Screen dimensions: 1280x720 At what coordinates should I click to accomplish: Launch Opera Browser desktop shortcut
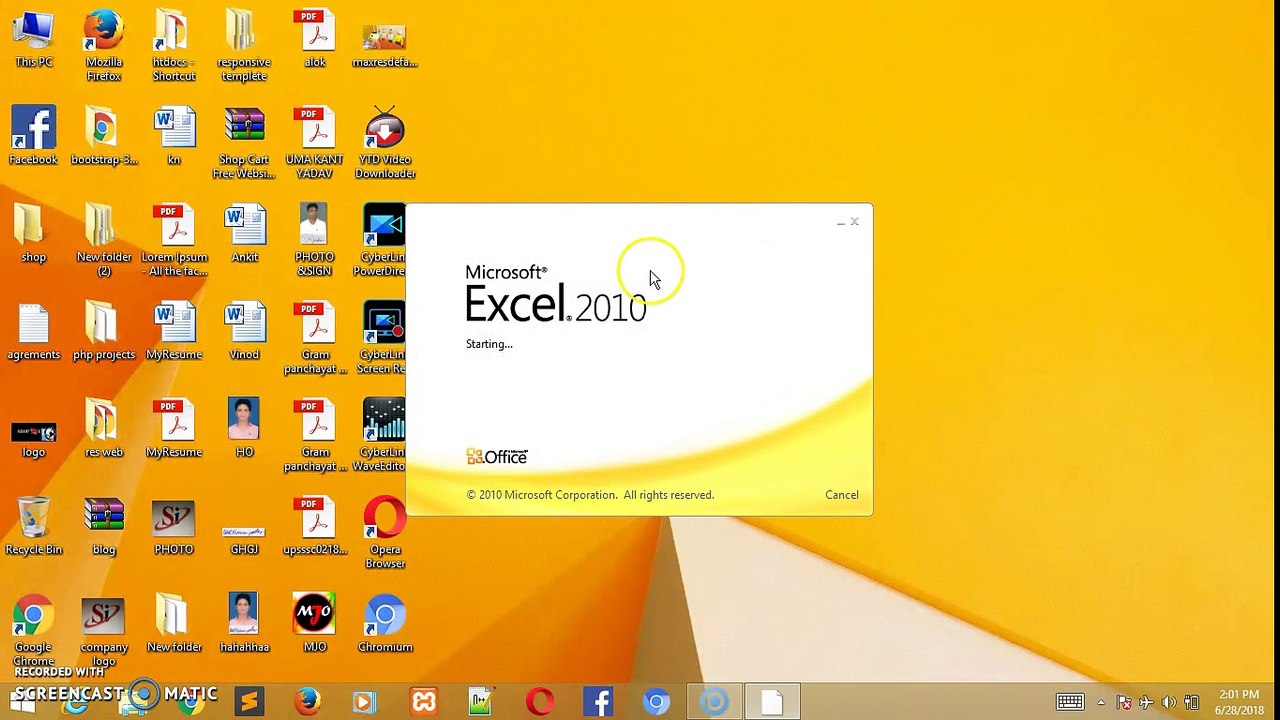[x=385, y=534]
